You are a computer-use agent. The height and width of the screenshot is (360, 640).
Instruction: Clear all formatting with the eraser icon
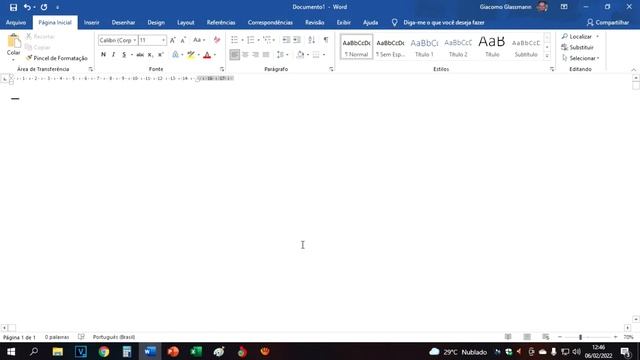217,40
